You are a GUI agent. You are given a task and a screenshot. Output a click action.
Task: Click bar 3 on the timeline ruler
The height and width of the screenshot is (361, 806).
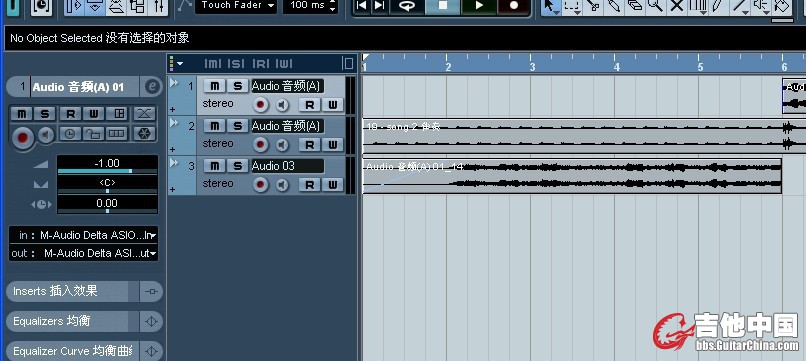click(533, 67)
